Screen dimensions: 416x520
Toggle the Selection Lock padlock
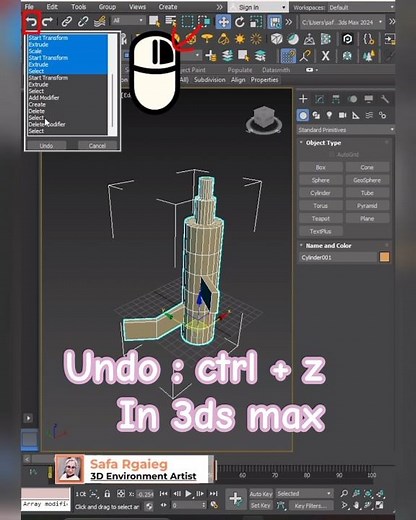tap(107, 494)
